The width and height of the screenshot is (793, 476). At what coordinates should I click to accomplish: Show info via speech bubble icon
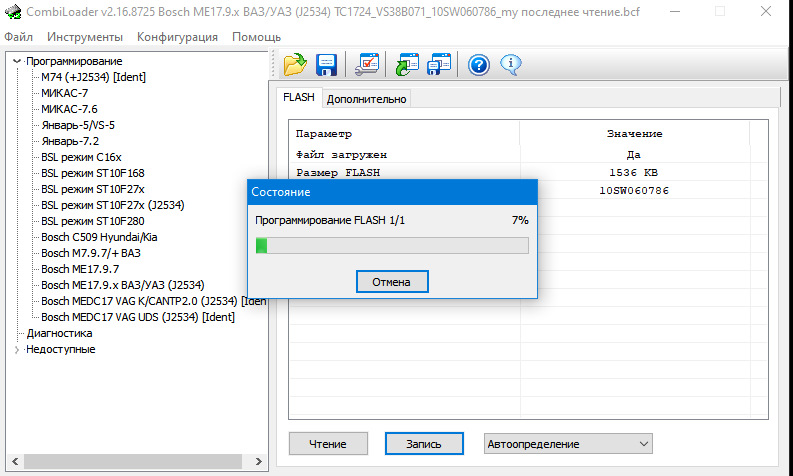coord(511,64)
